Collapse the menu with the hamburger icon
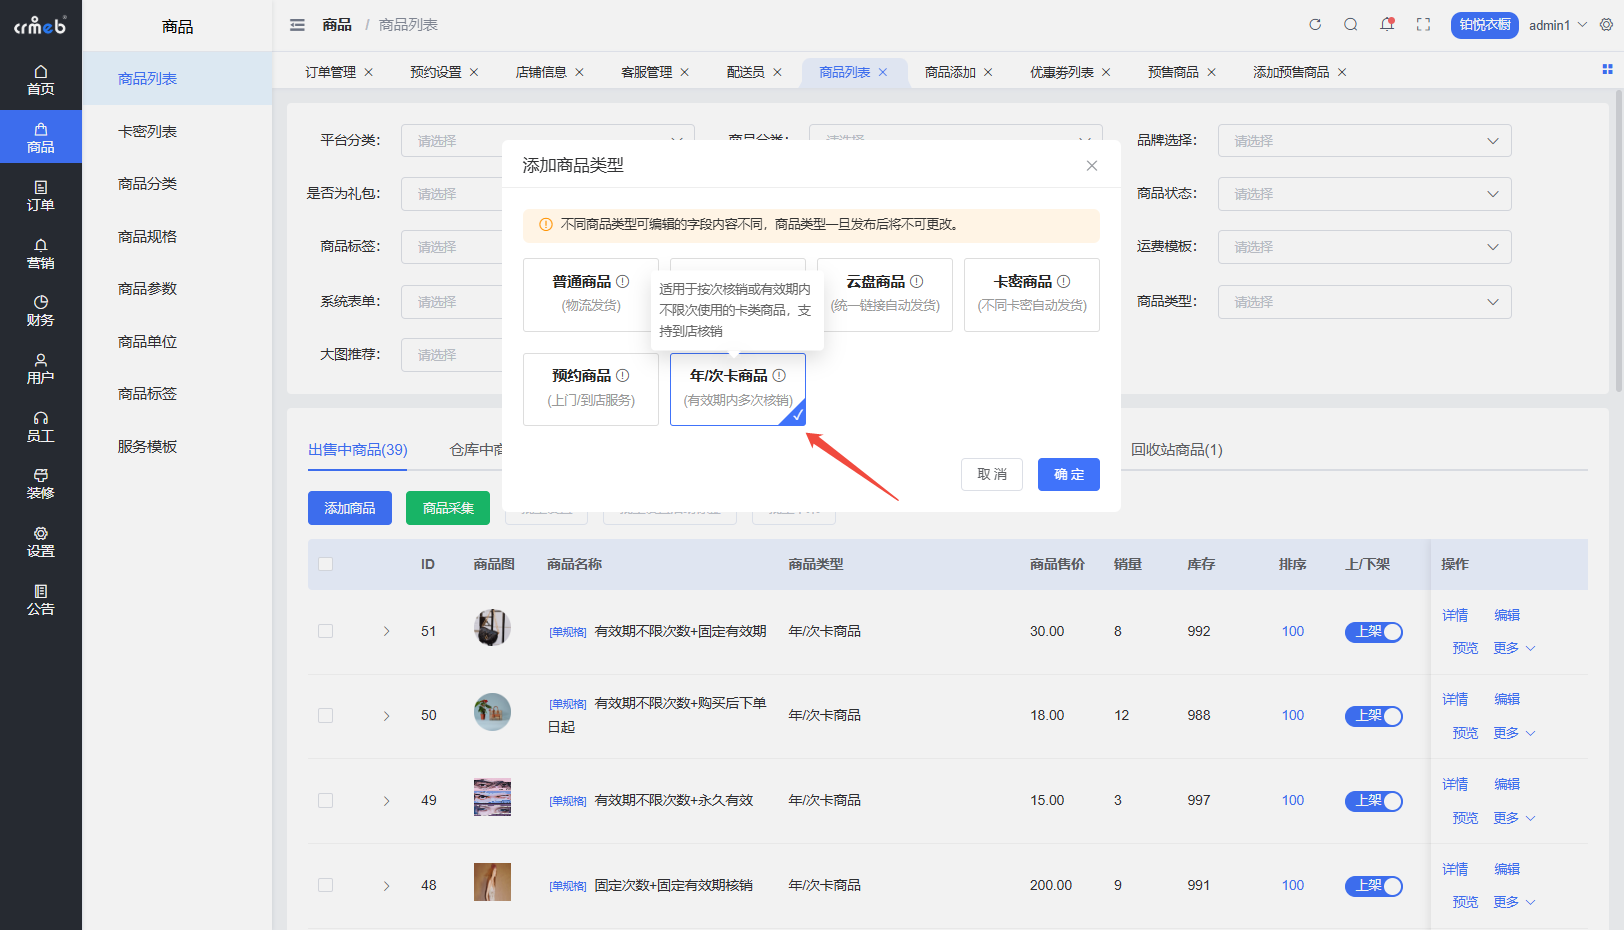The height and width of the screenshot is (930, 1624). coord(297,25)
